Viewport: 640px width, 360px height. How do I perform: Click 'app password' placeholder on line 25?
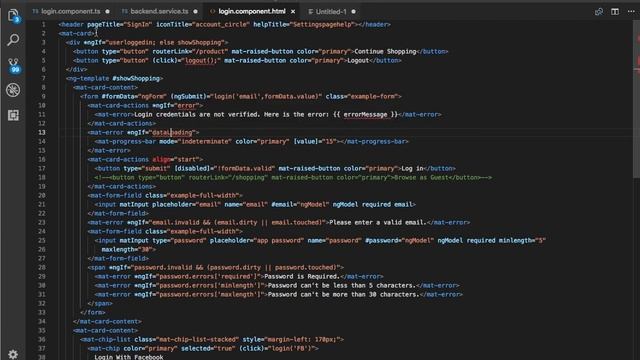tap(279, 240)
